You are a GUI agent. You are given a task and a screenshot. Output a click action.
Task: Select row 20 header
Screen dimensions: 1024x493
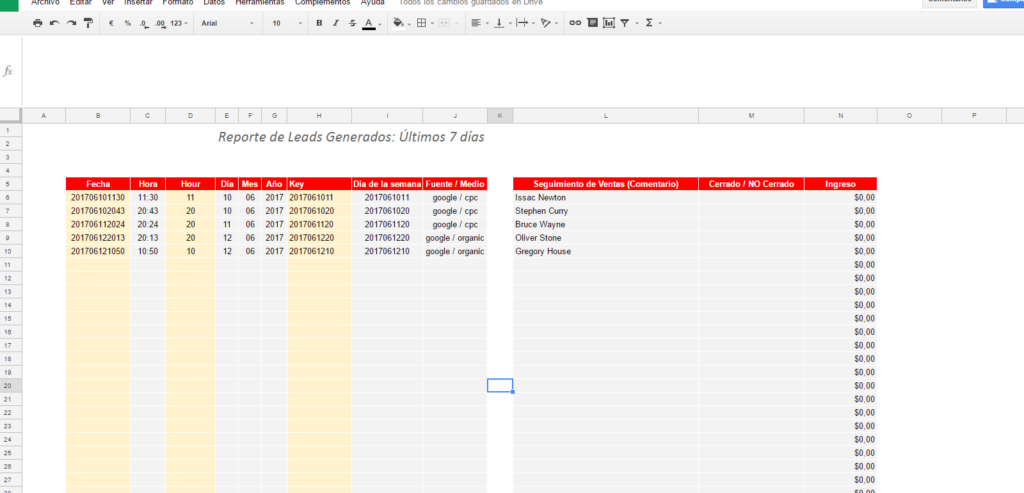click(x=11, y=385)
